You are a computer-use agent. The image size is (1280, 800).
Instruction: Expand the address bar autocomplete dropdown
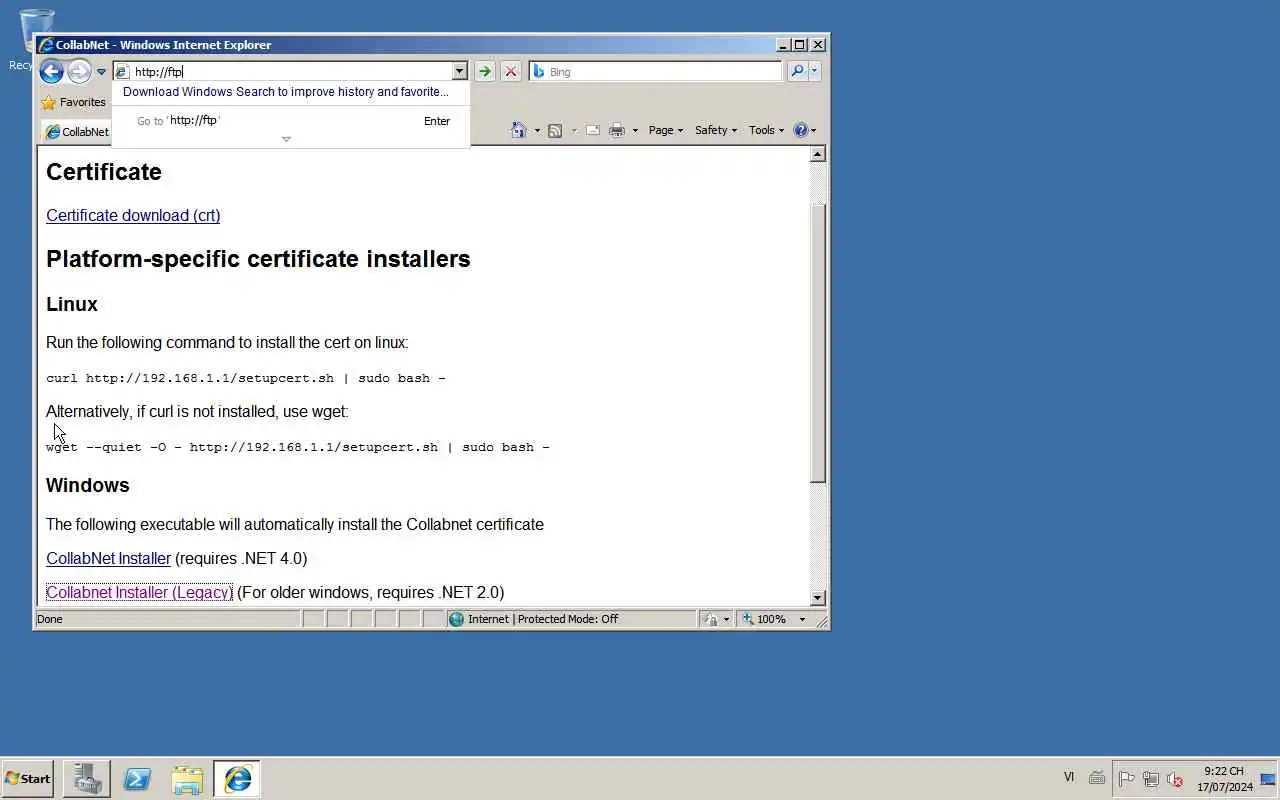point(460,71)
